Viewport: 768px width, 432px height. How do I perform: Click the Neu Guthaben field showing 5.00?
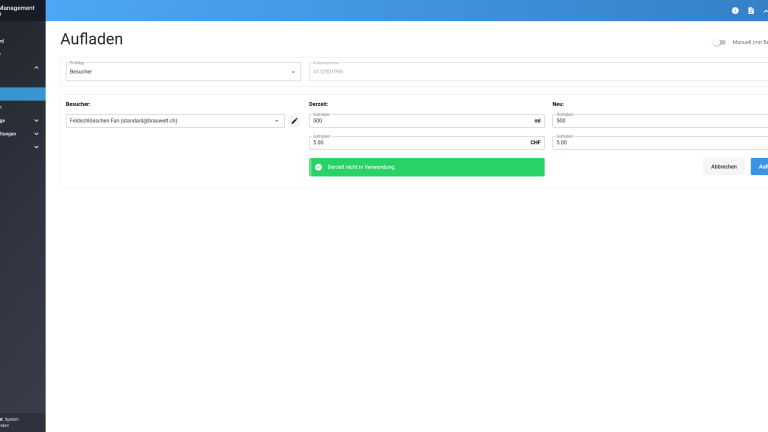(660, 143)
